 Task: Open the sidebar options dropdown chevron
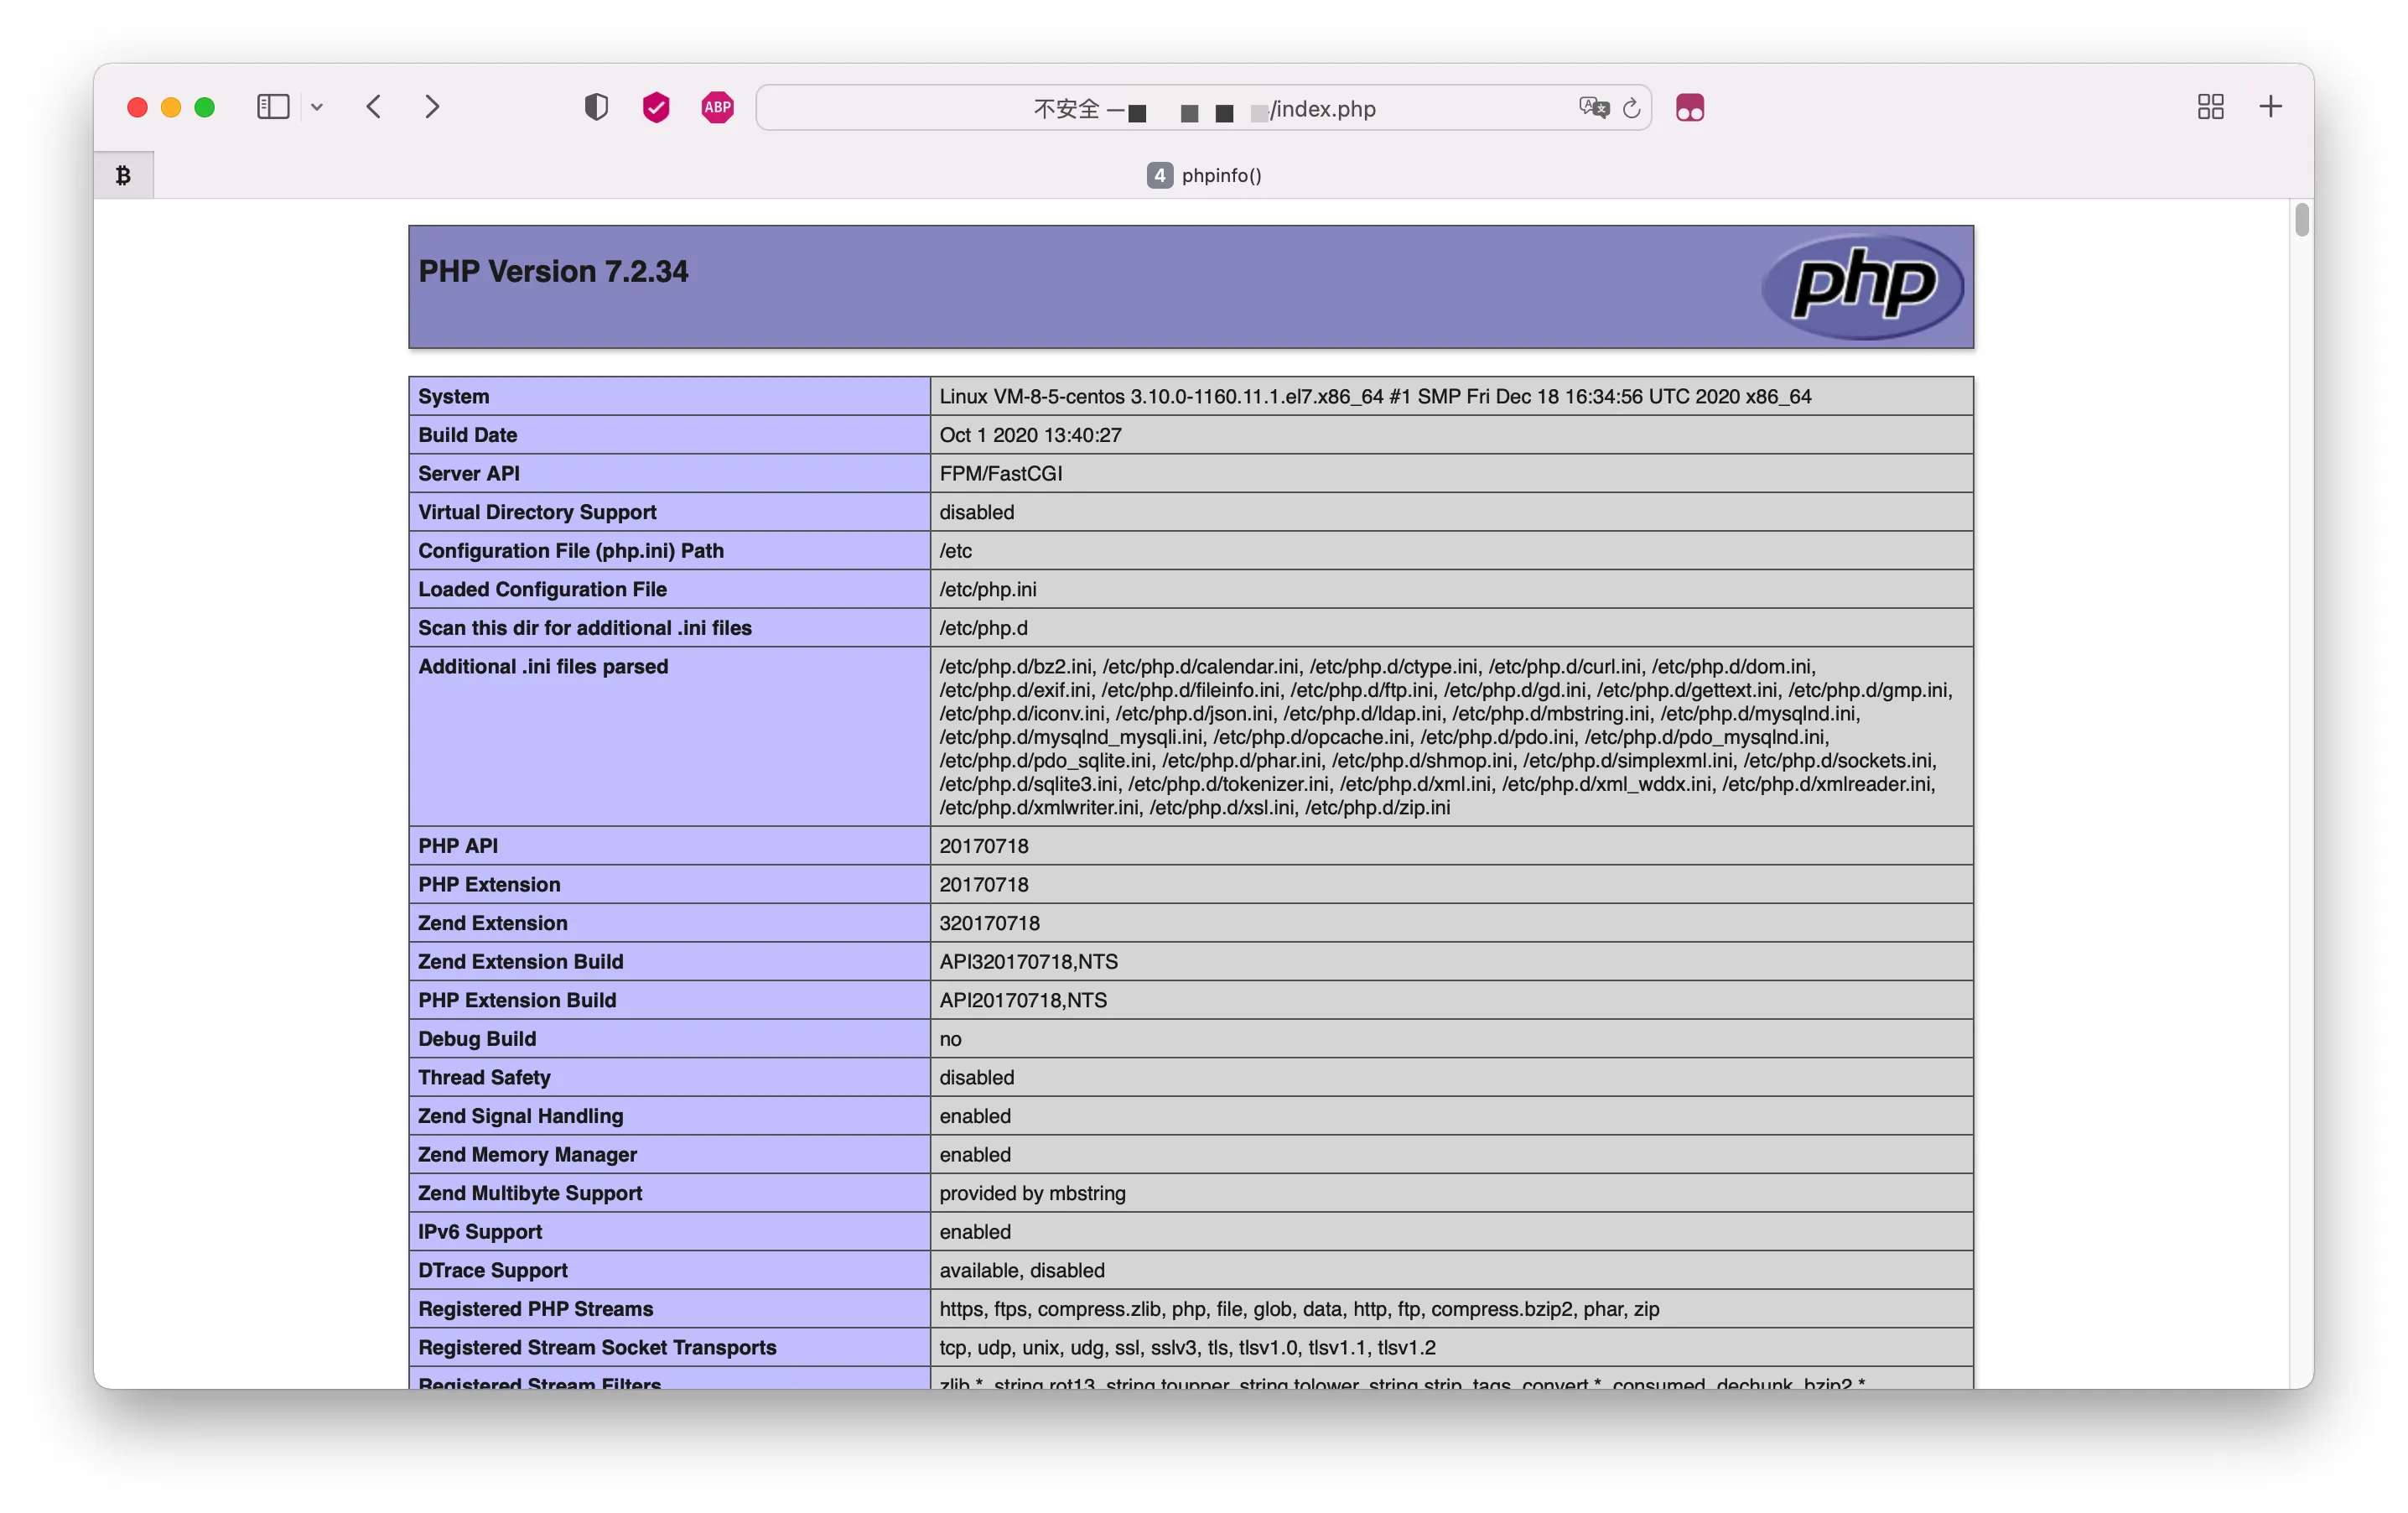pos(317,107)
